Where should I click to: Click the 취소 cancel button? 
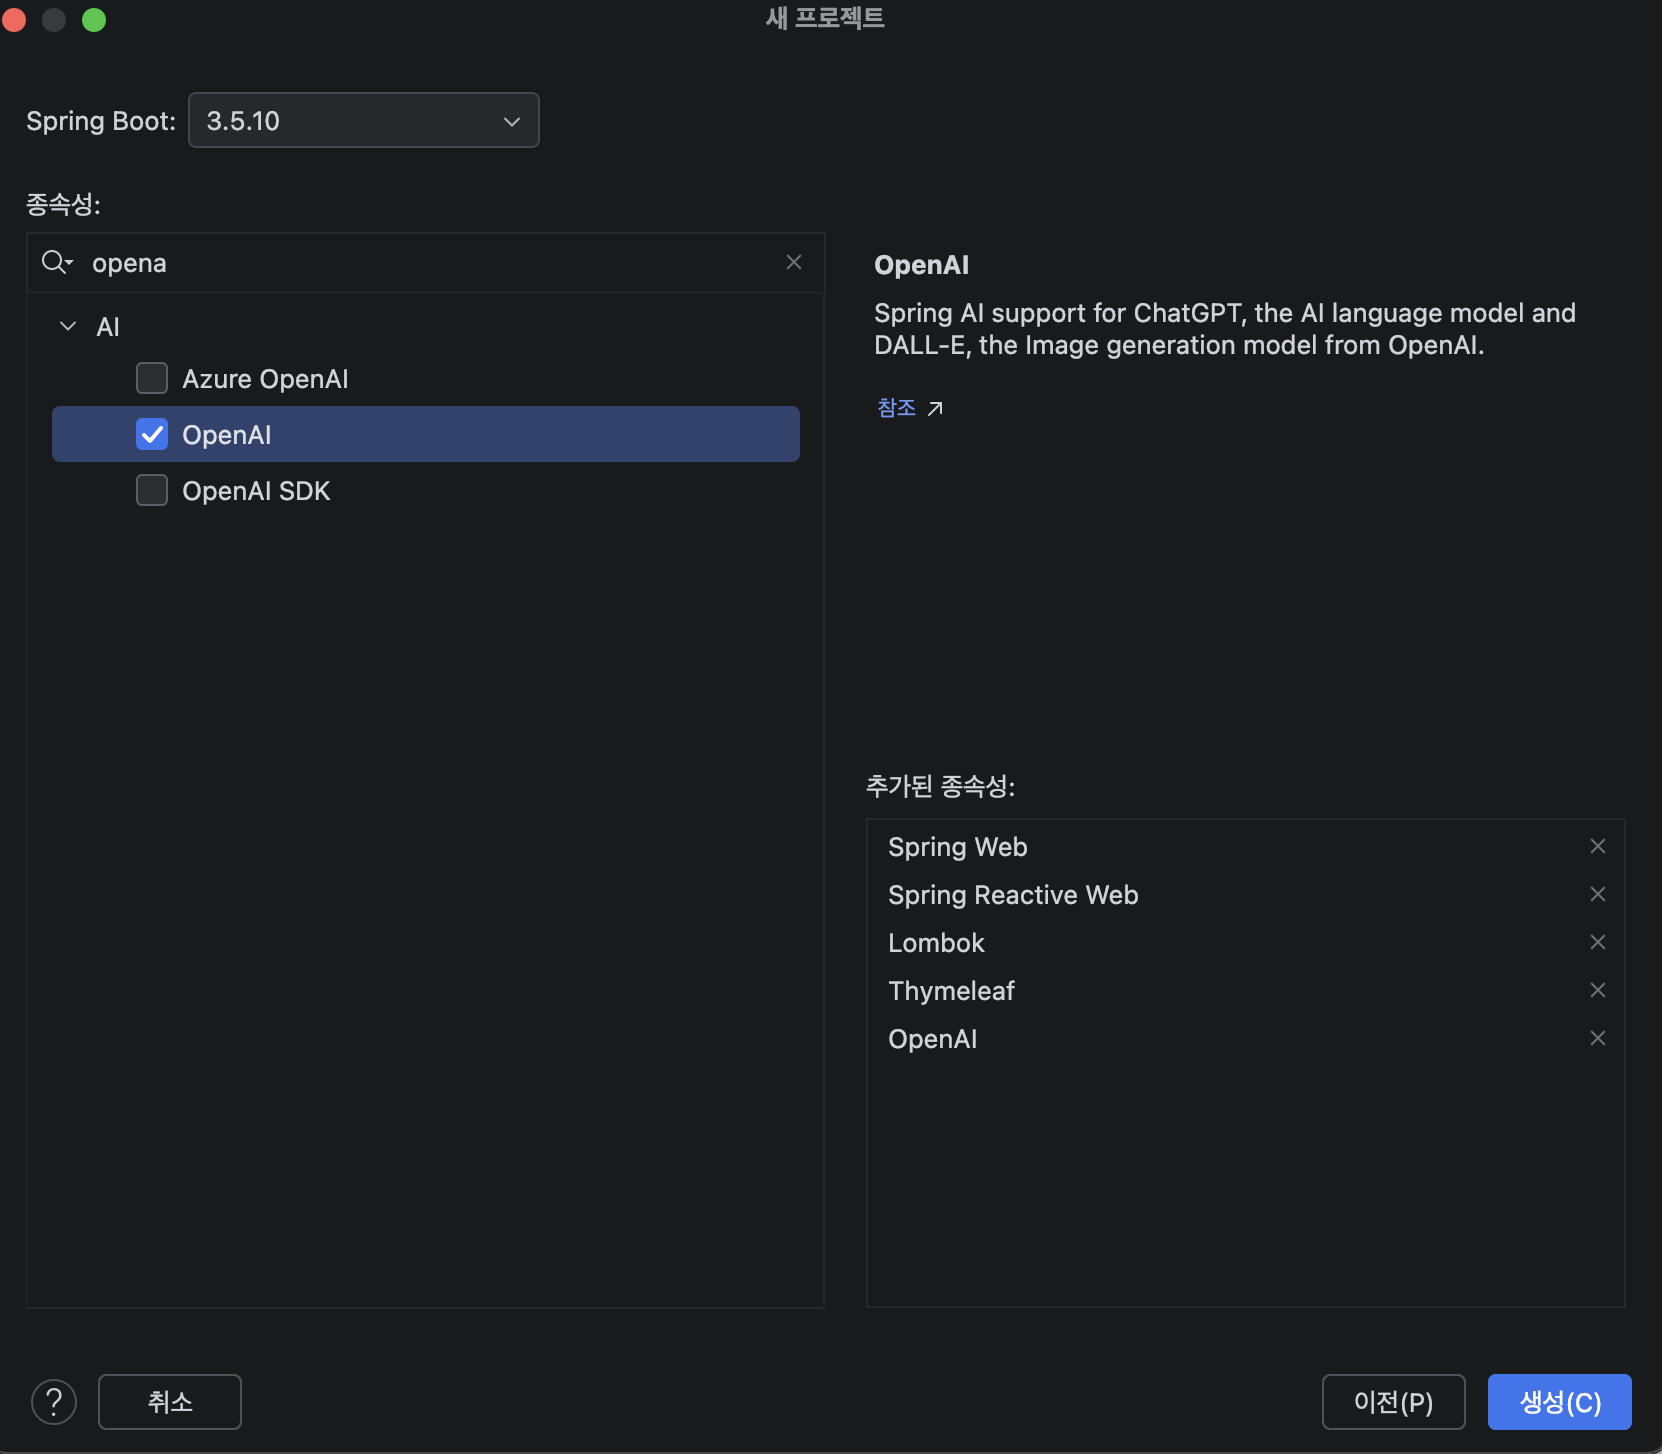click(170, 1402)
